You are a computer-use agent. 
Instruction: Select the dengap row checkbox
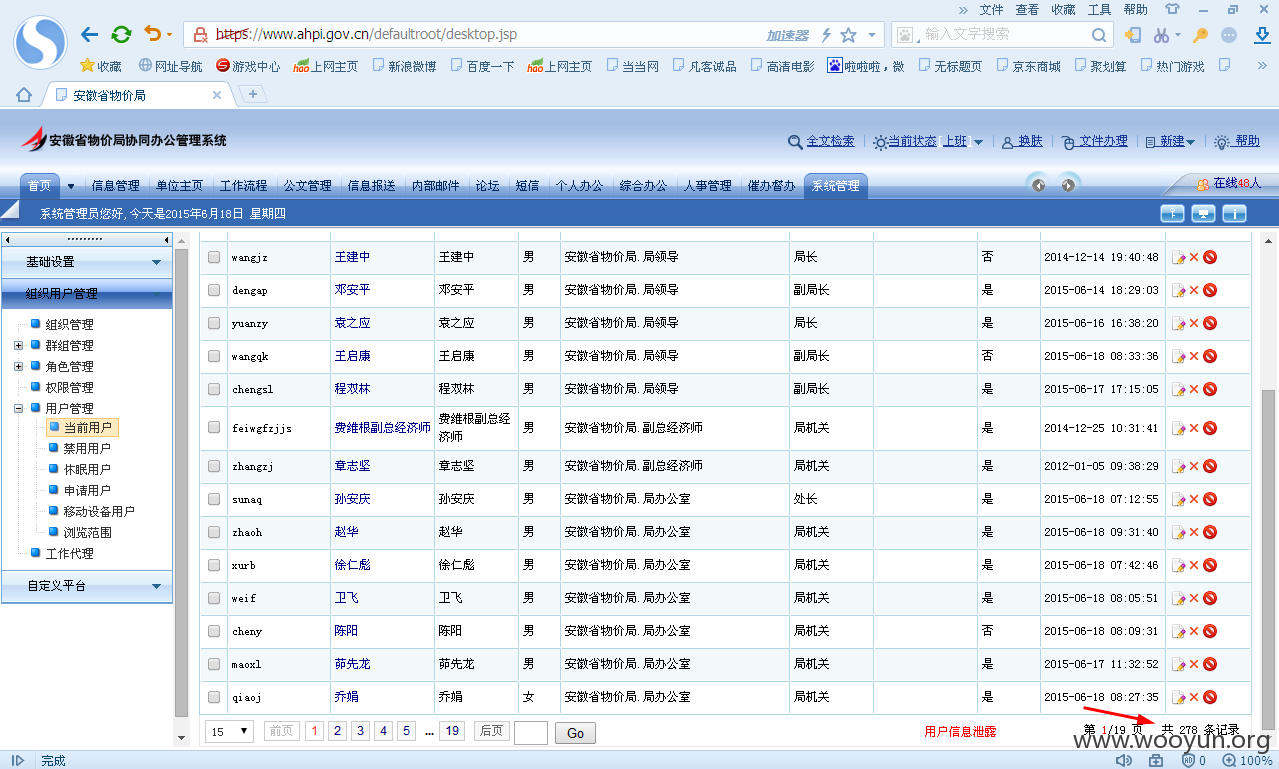[214, 290]
